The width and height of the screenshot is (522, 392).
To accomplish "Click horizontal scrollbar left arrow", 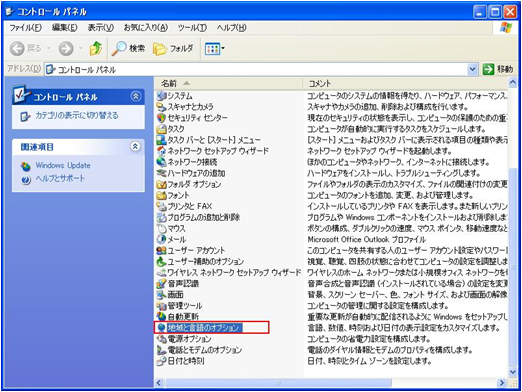I will point(159,383).
